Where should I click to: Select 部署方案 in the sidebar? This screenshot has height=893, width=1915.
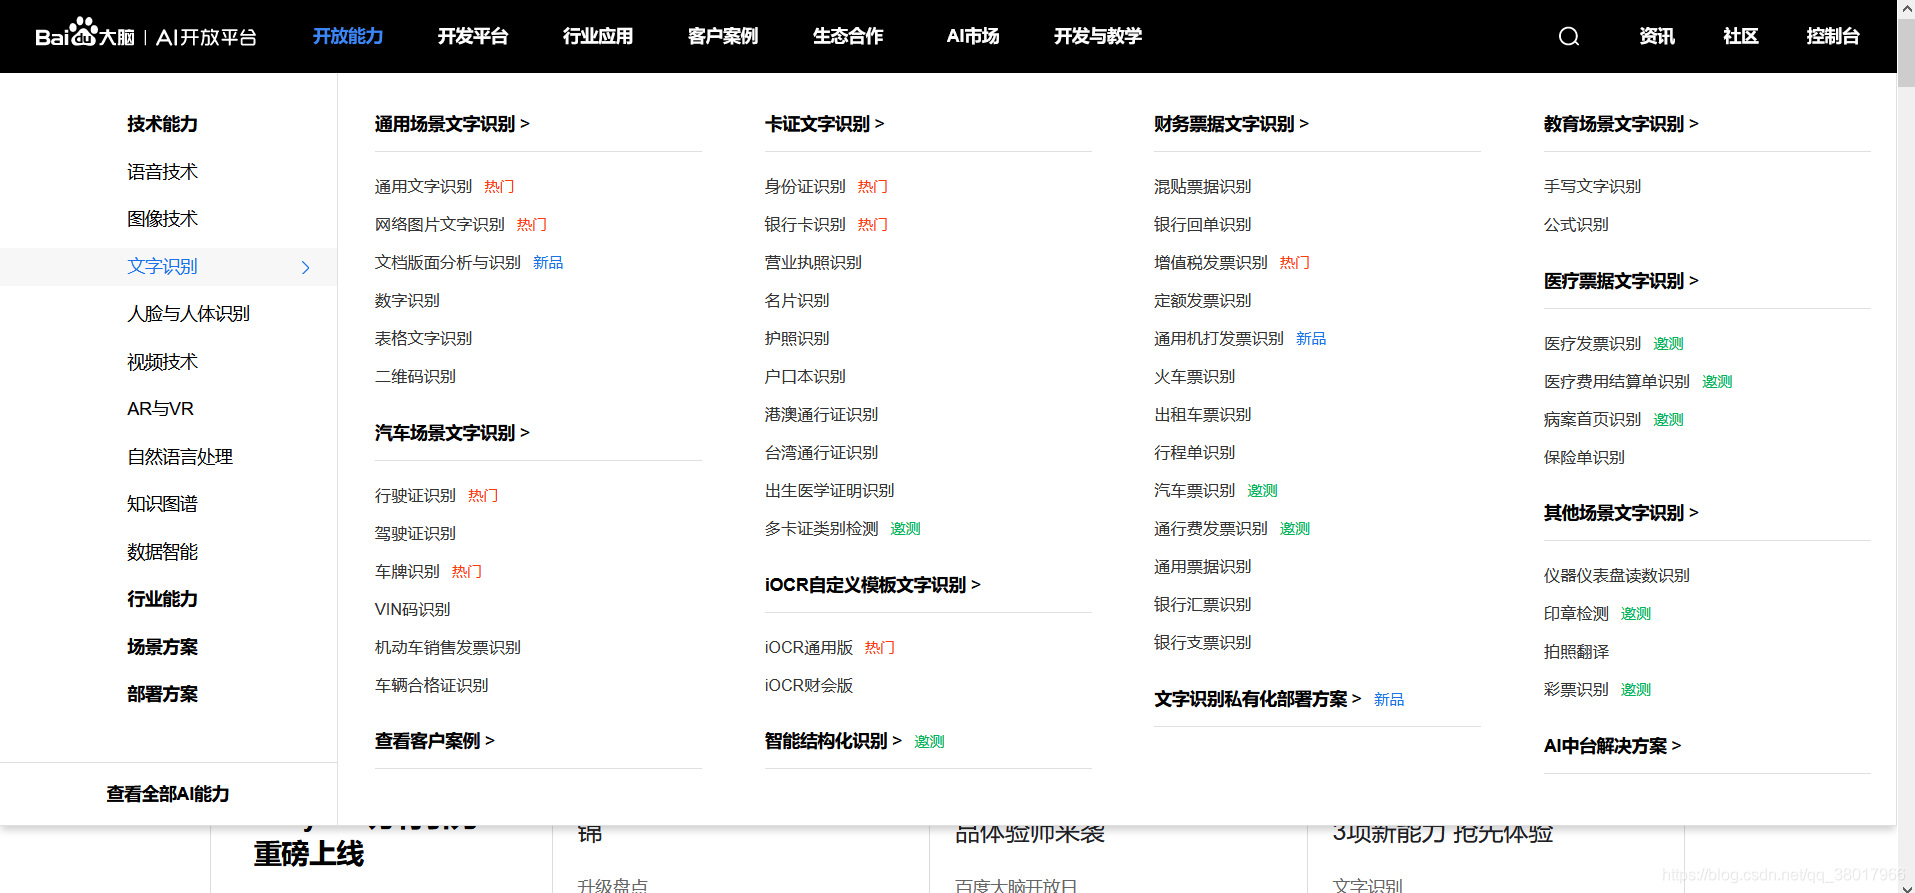(x=162, y=694)
